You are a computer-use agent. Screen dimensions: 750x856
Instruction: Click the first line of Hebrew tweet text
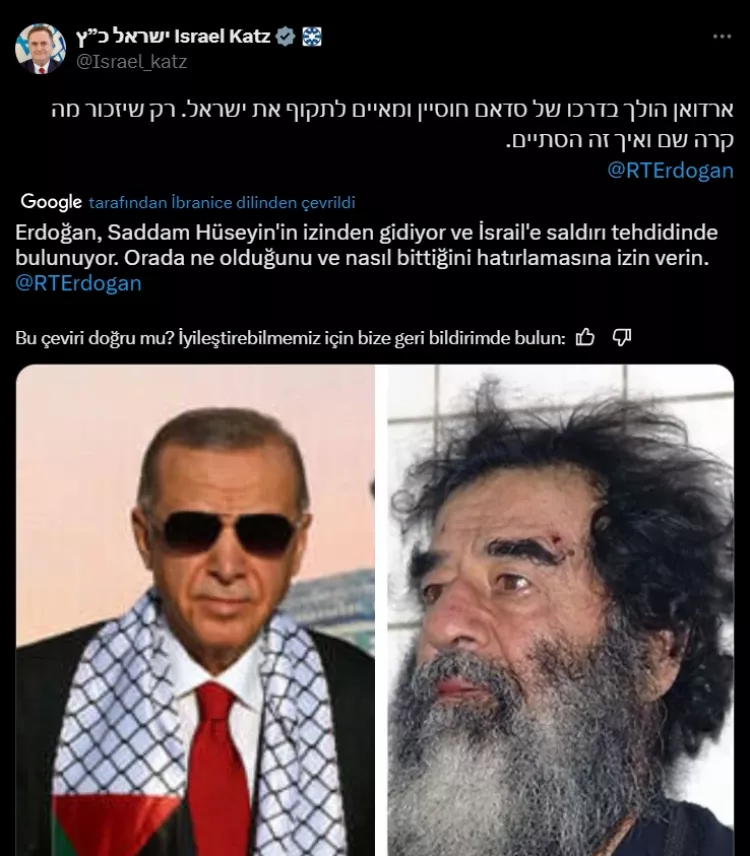[392, 110]
